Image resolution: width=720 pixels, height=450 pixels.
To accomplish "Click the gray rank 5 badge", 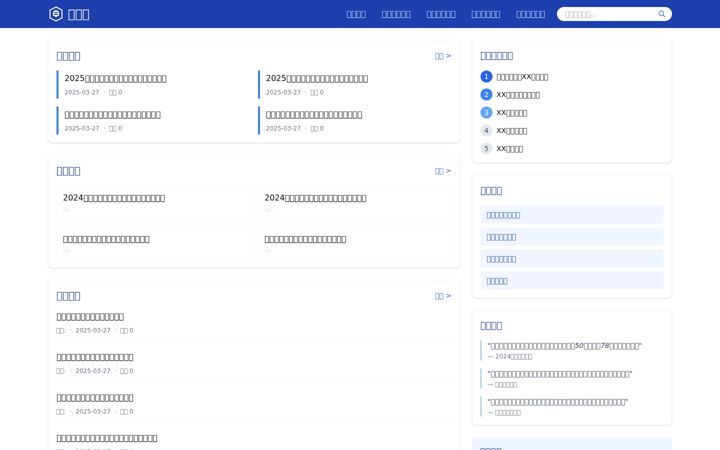I will coord(486,148).
